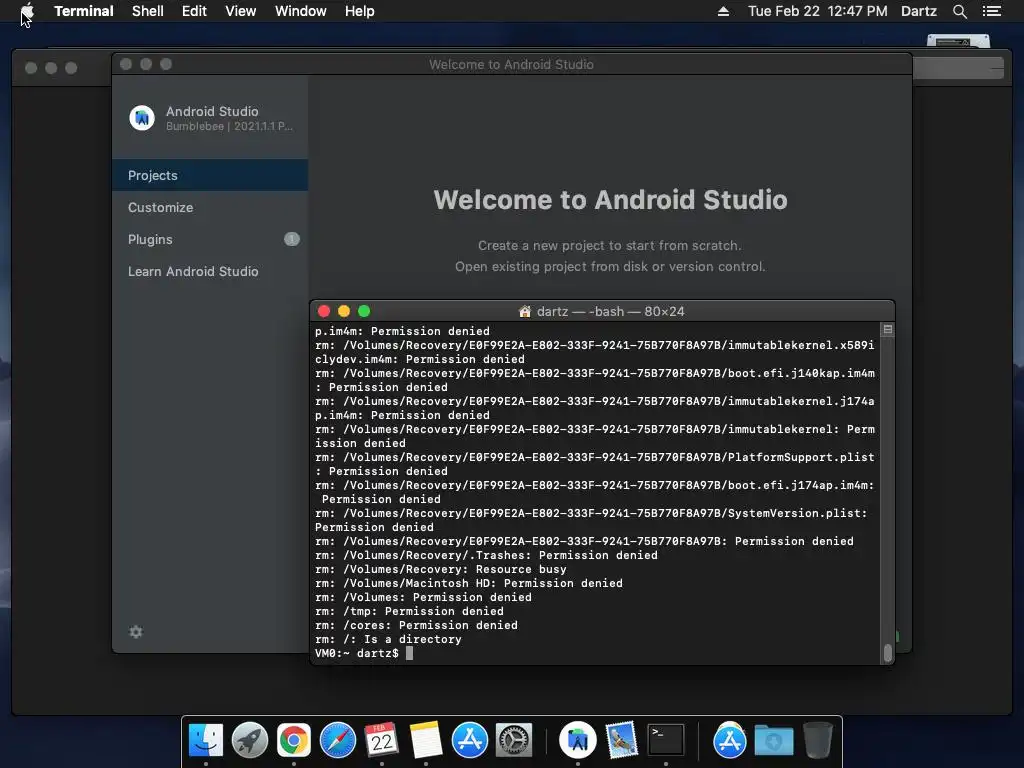Click Terminal's top-right scrollback marker icon
This screenshot has width=1024, height=768.
click(x=888, y=330)
